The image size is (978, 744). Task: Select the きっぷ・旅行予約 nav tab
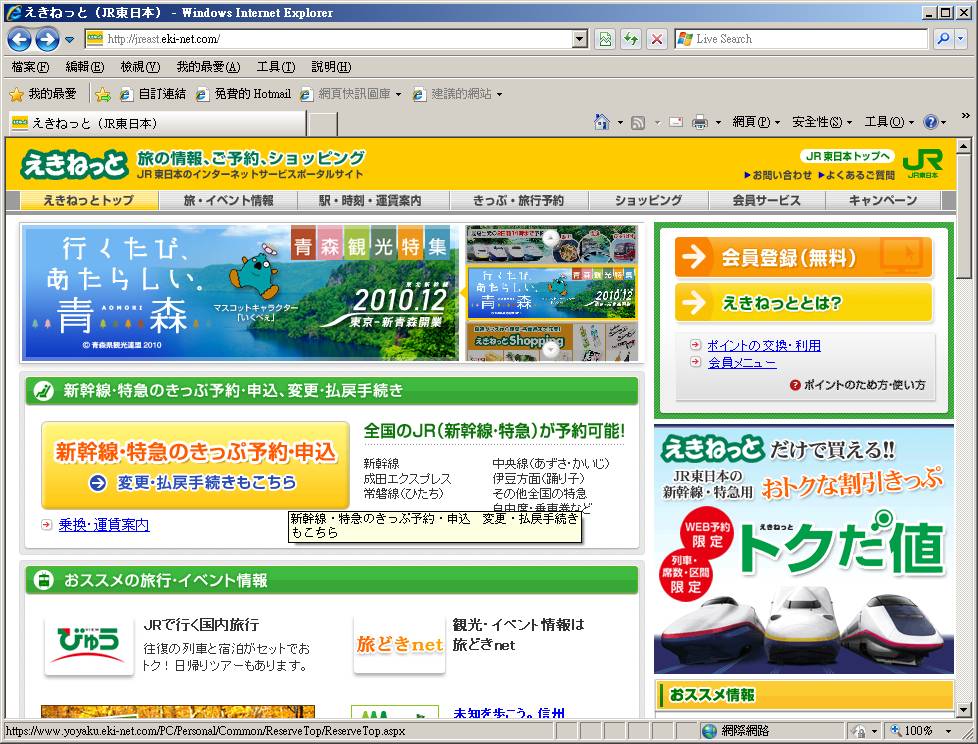pos(518,201)
